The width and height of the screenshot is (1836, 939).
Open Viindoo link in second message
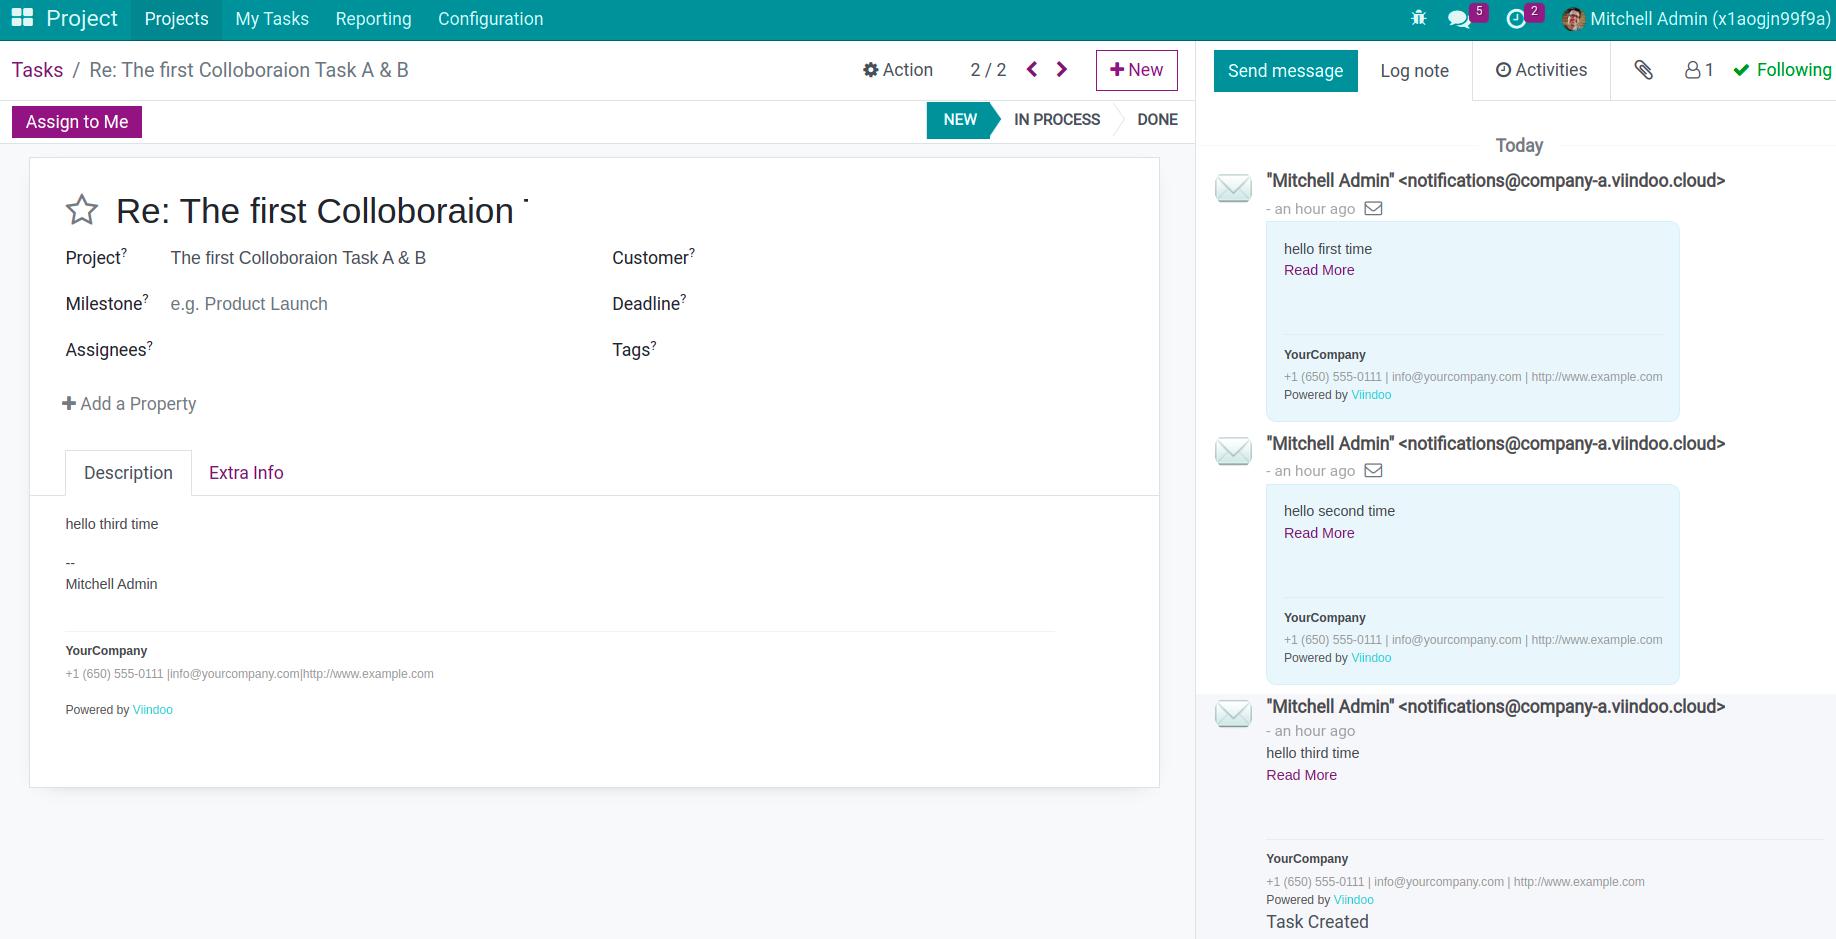[1371, 658]
